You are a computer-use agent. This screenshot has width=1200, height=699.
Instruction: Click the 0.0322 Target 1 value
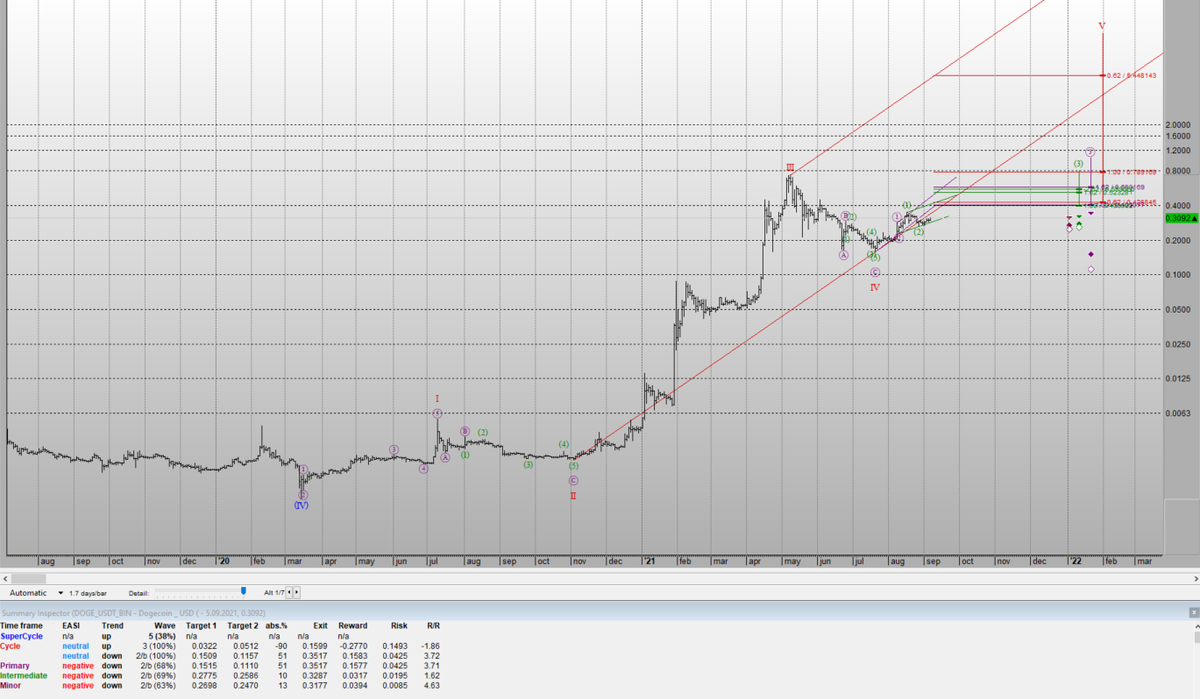[x=205, y=645]
